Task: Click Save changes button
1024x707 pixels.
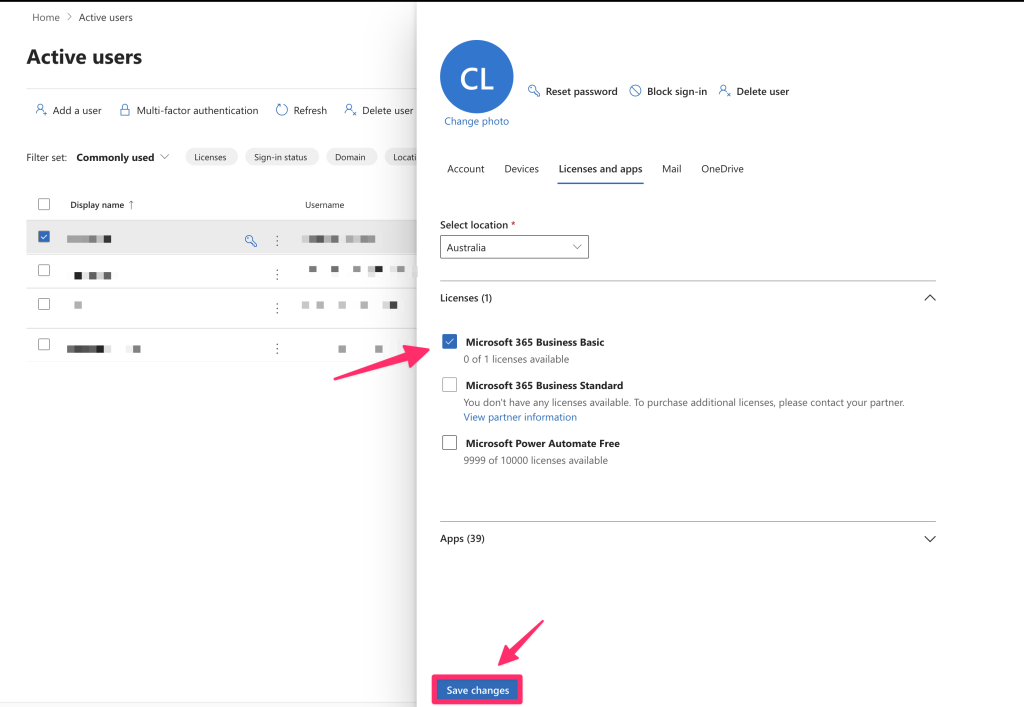Action: pyautogui.click(x=477, y=690)
